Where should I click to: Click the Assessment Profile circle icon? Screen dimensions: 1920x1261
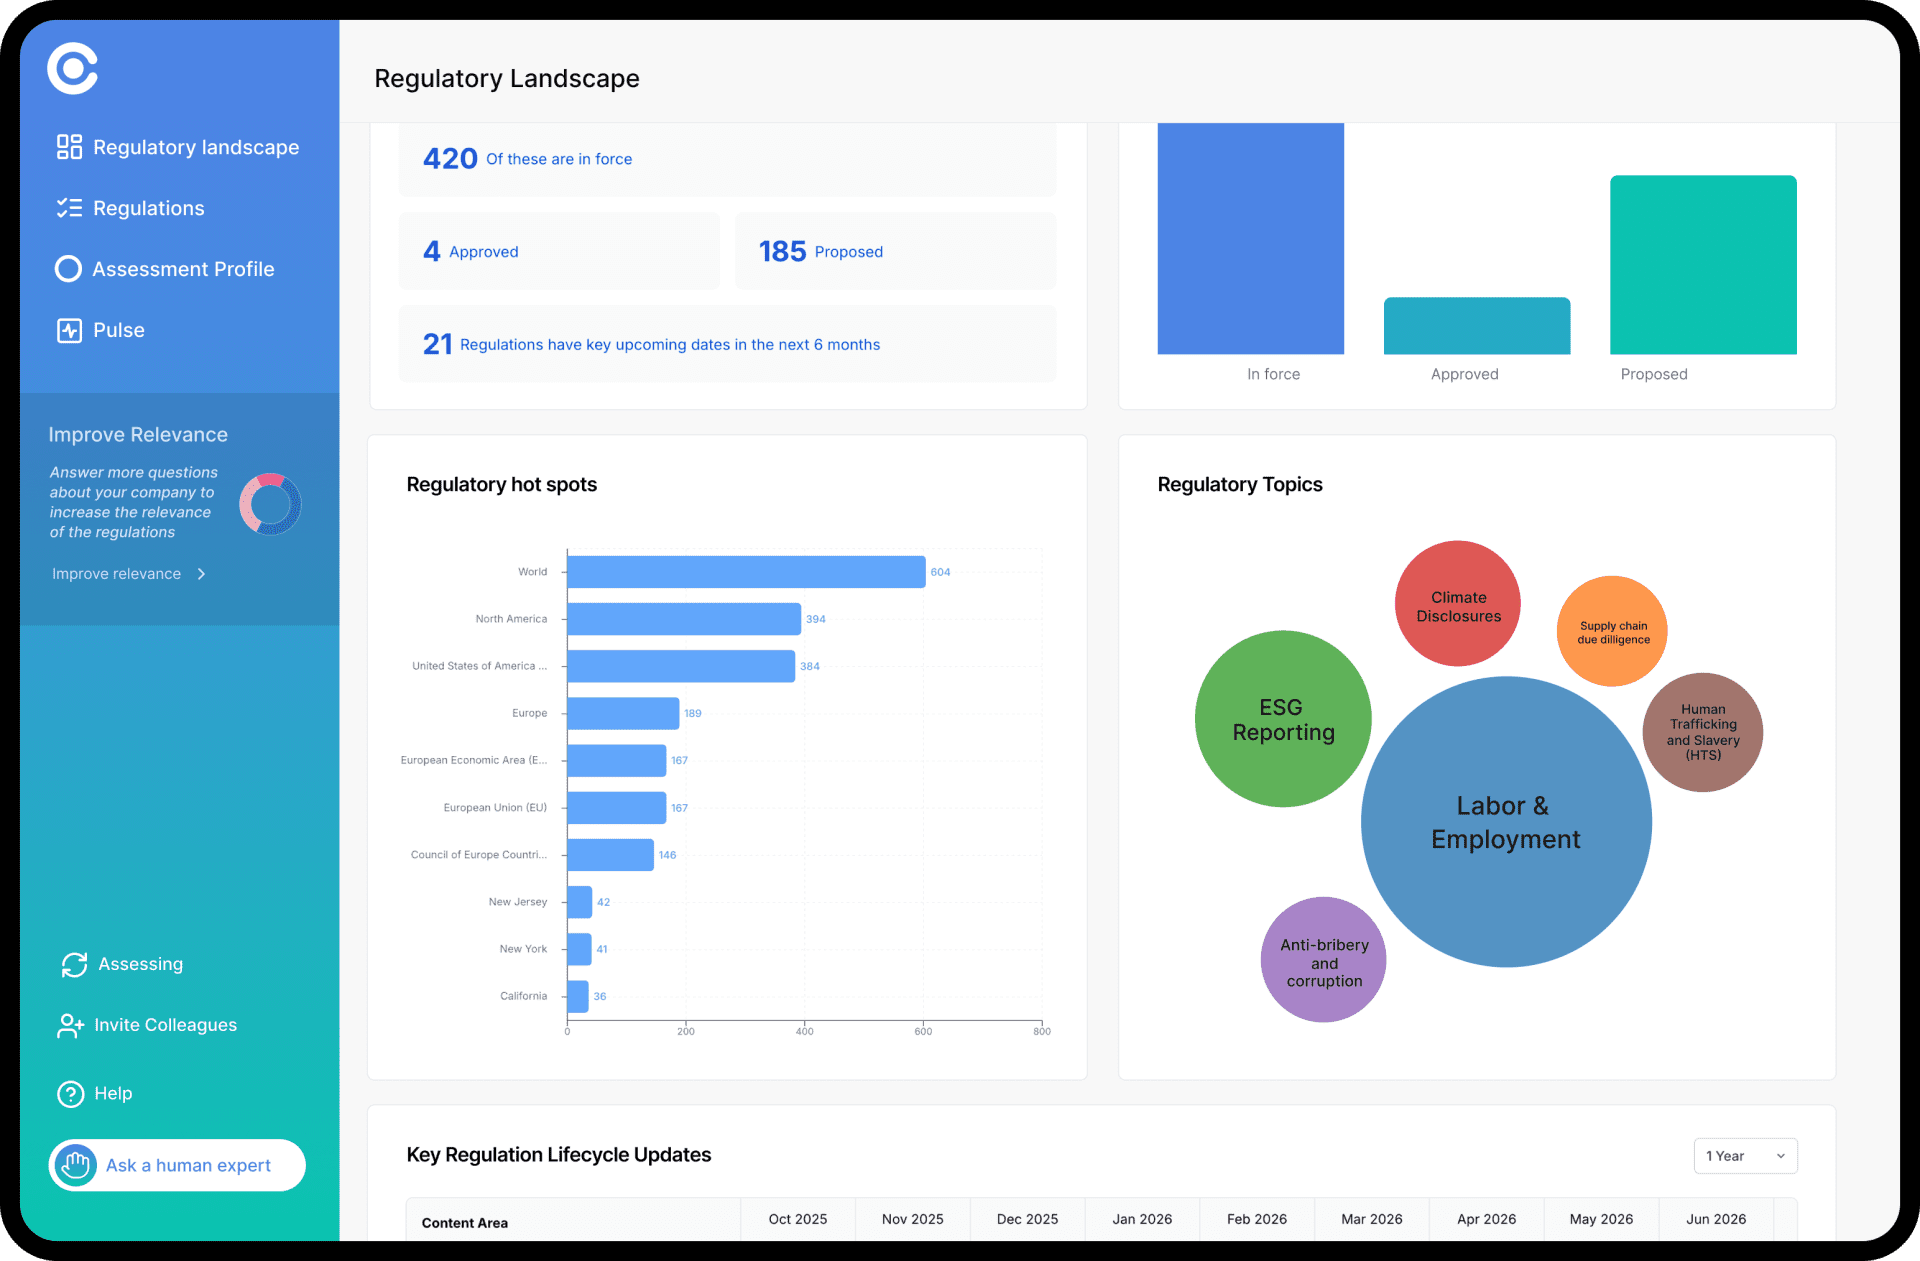coord(68,269)
